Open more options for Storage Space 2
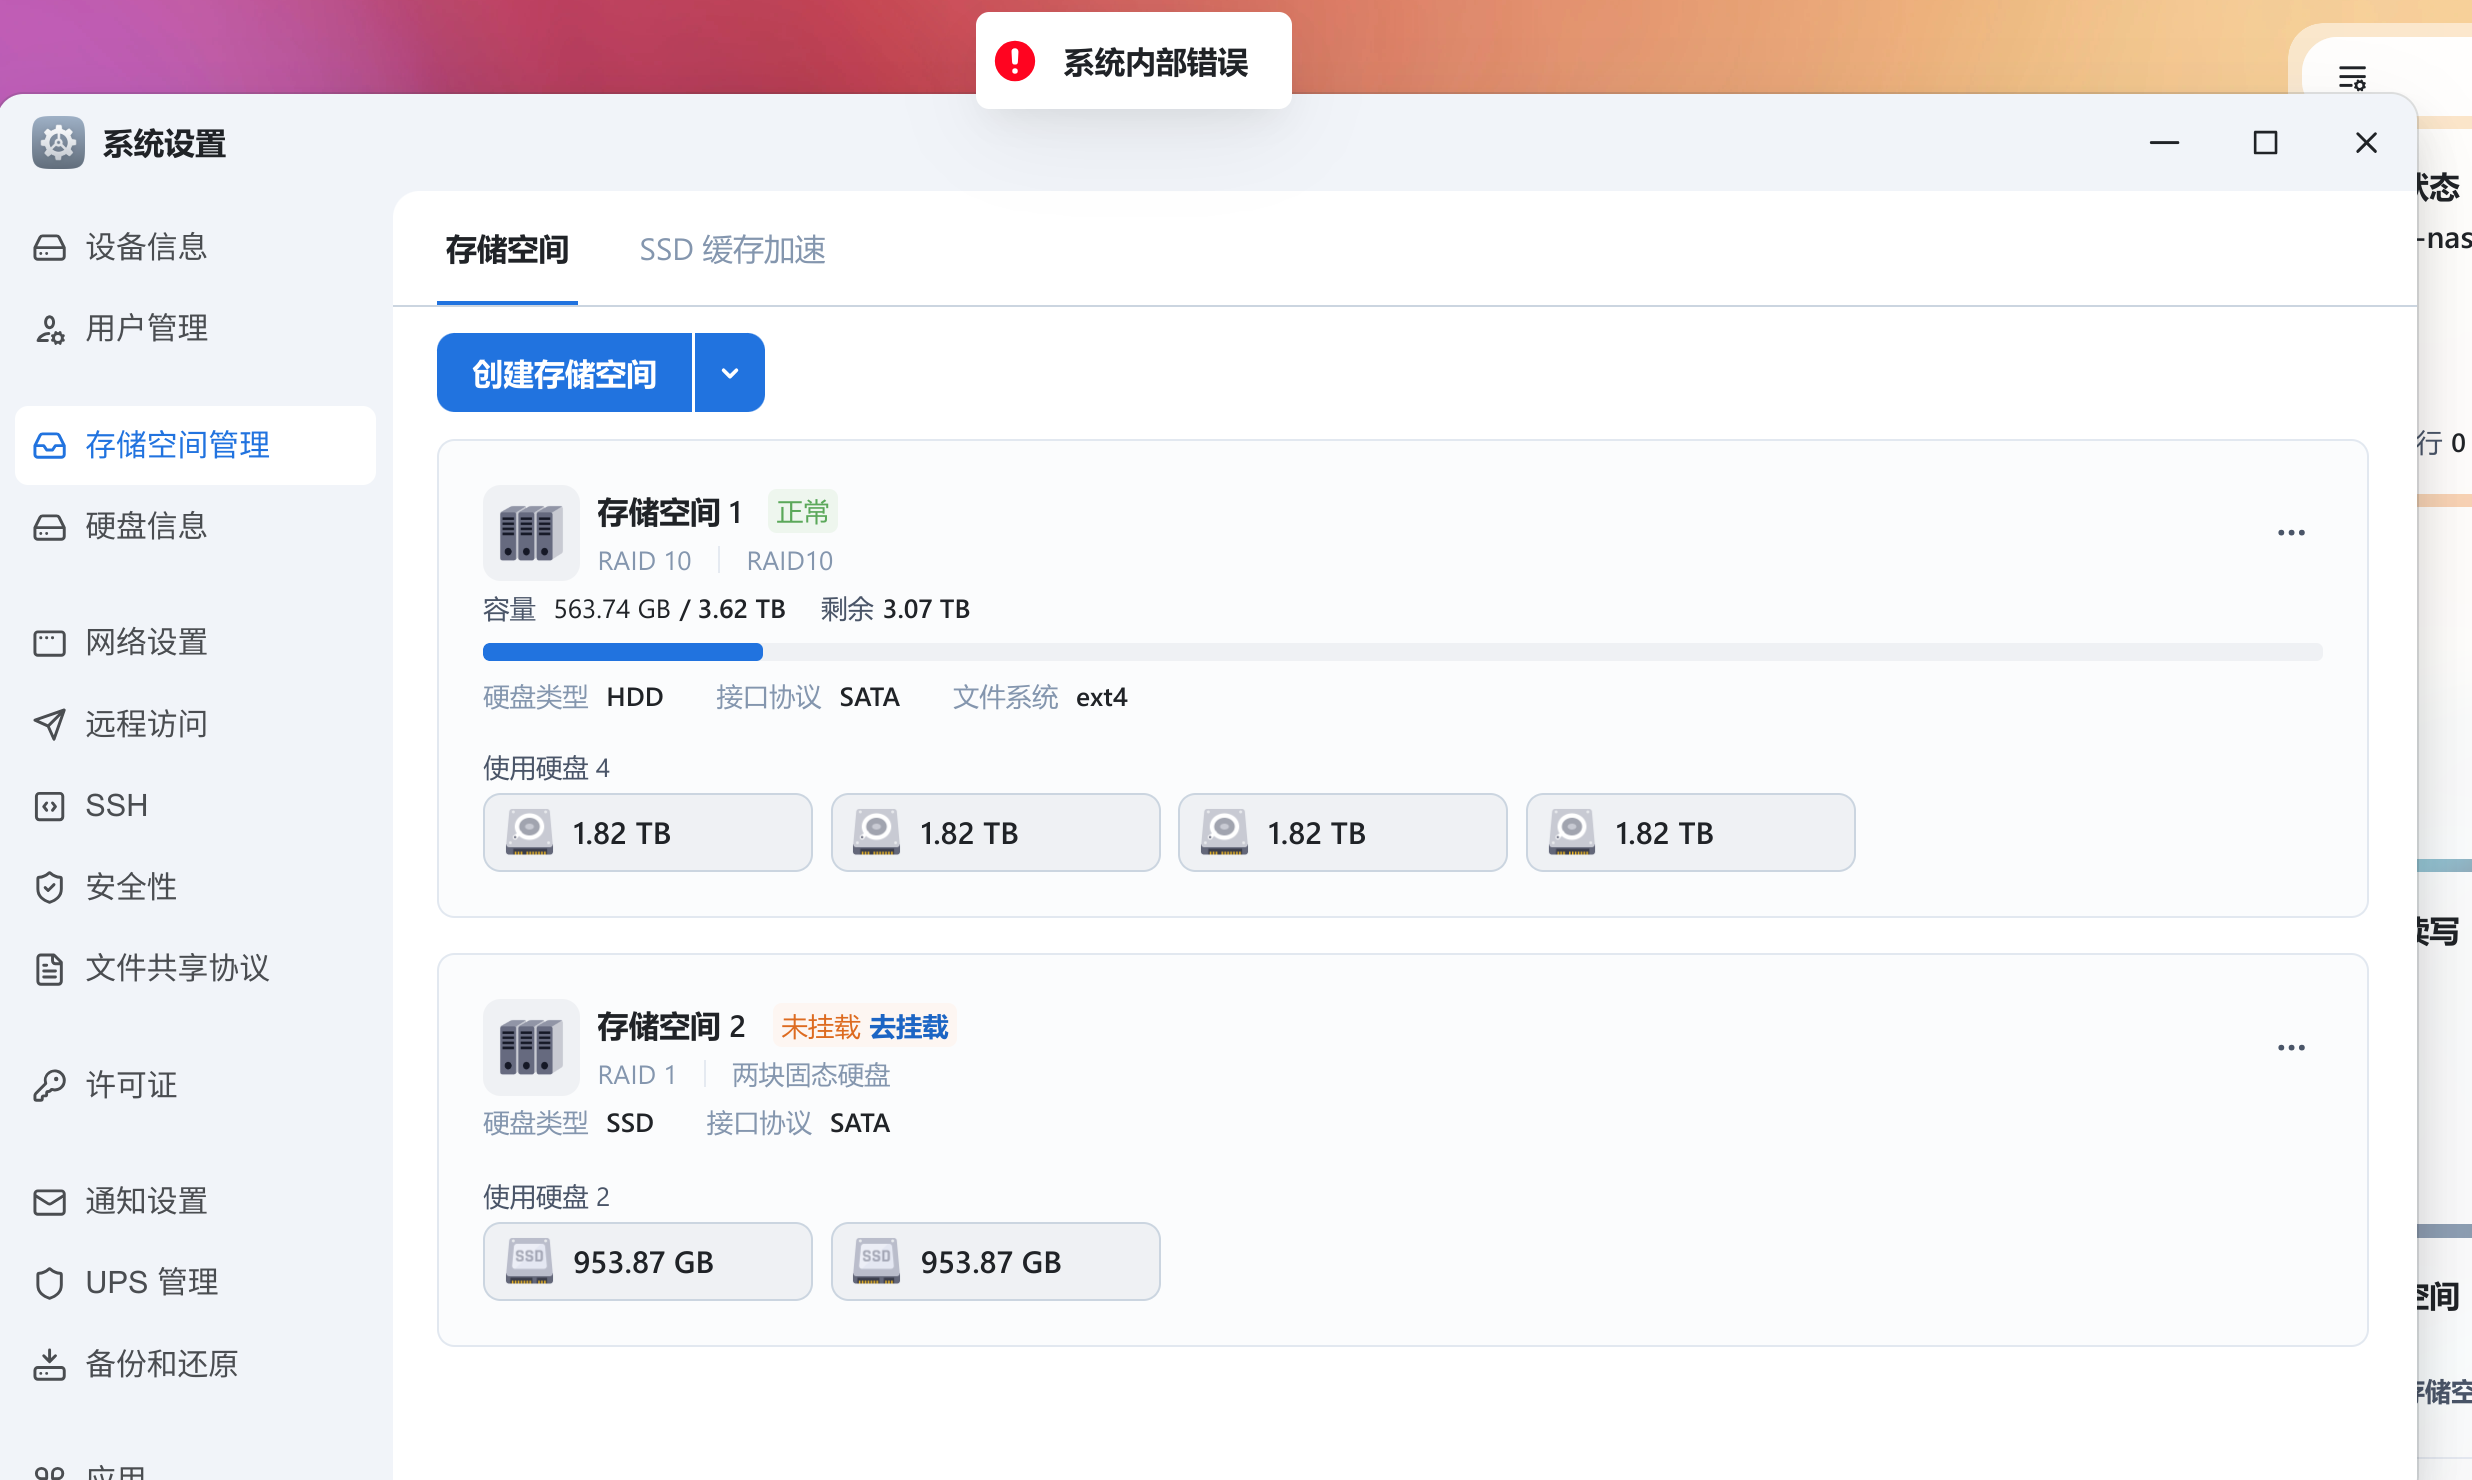Viewport: 2472px width, 1480px height. point(2291,1048)
